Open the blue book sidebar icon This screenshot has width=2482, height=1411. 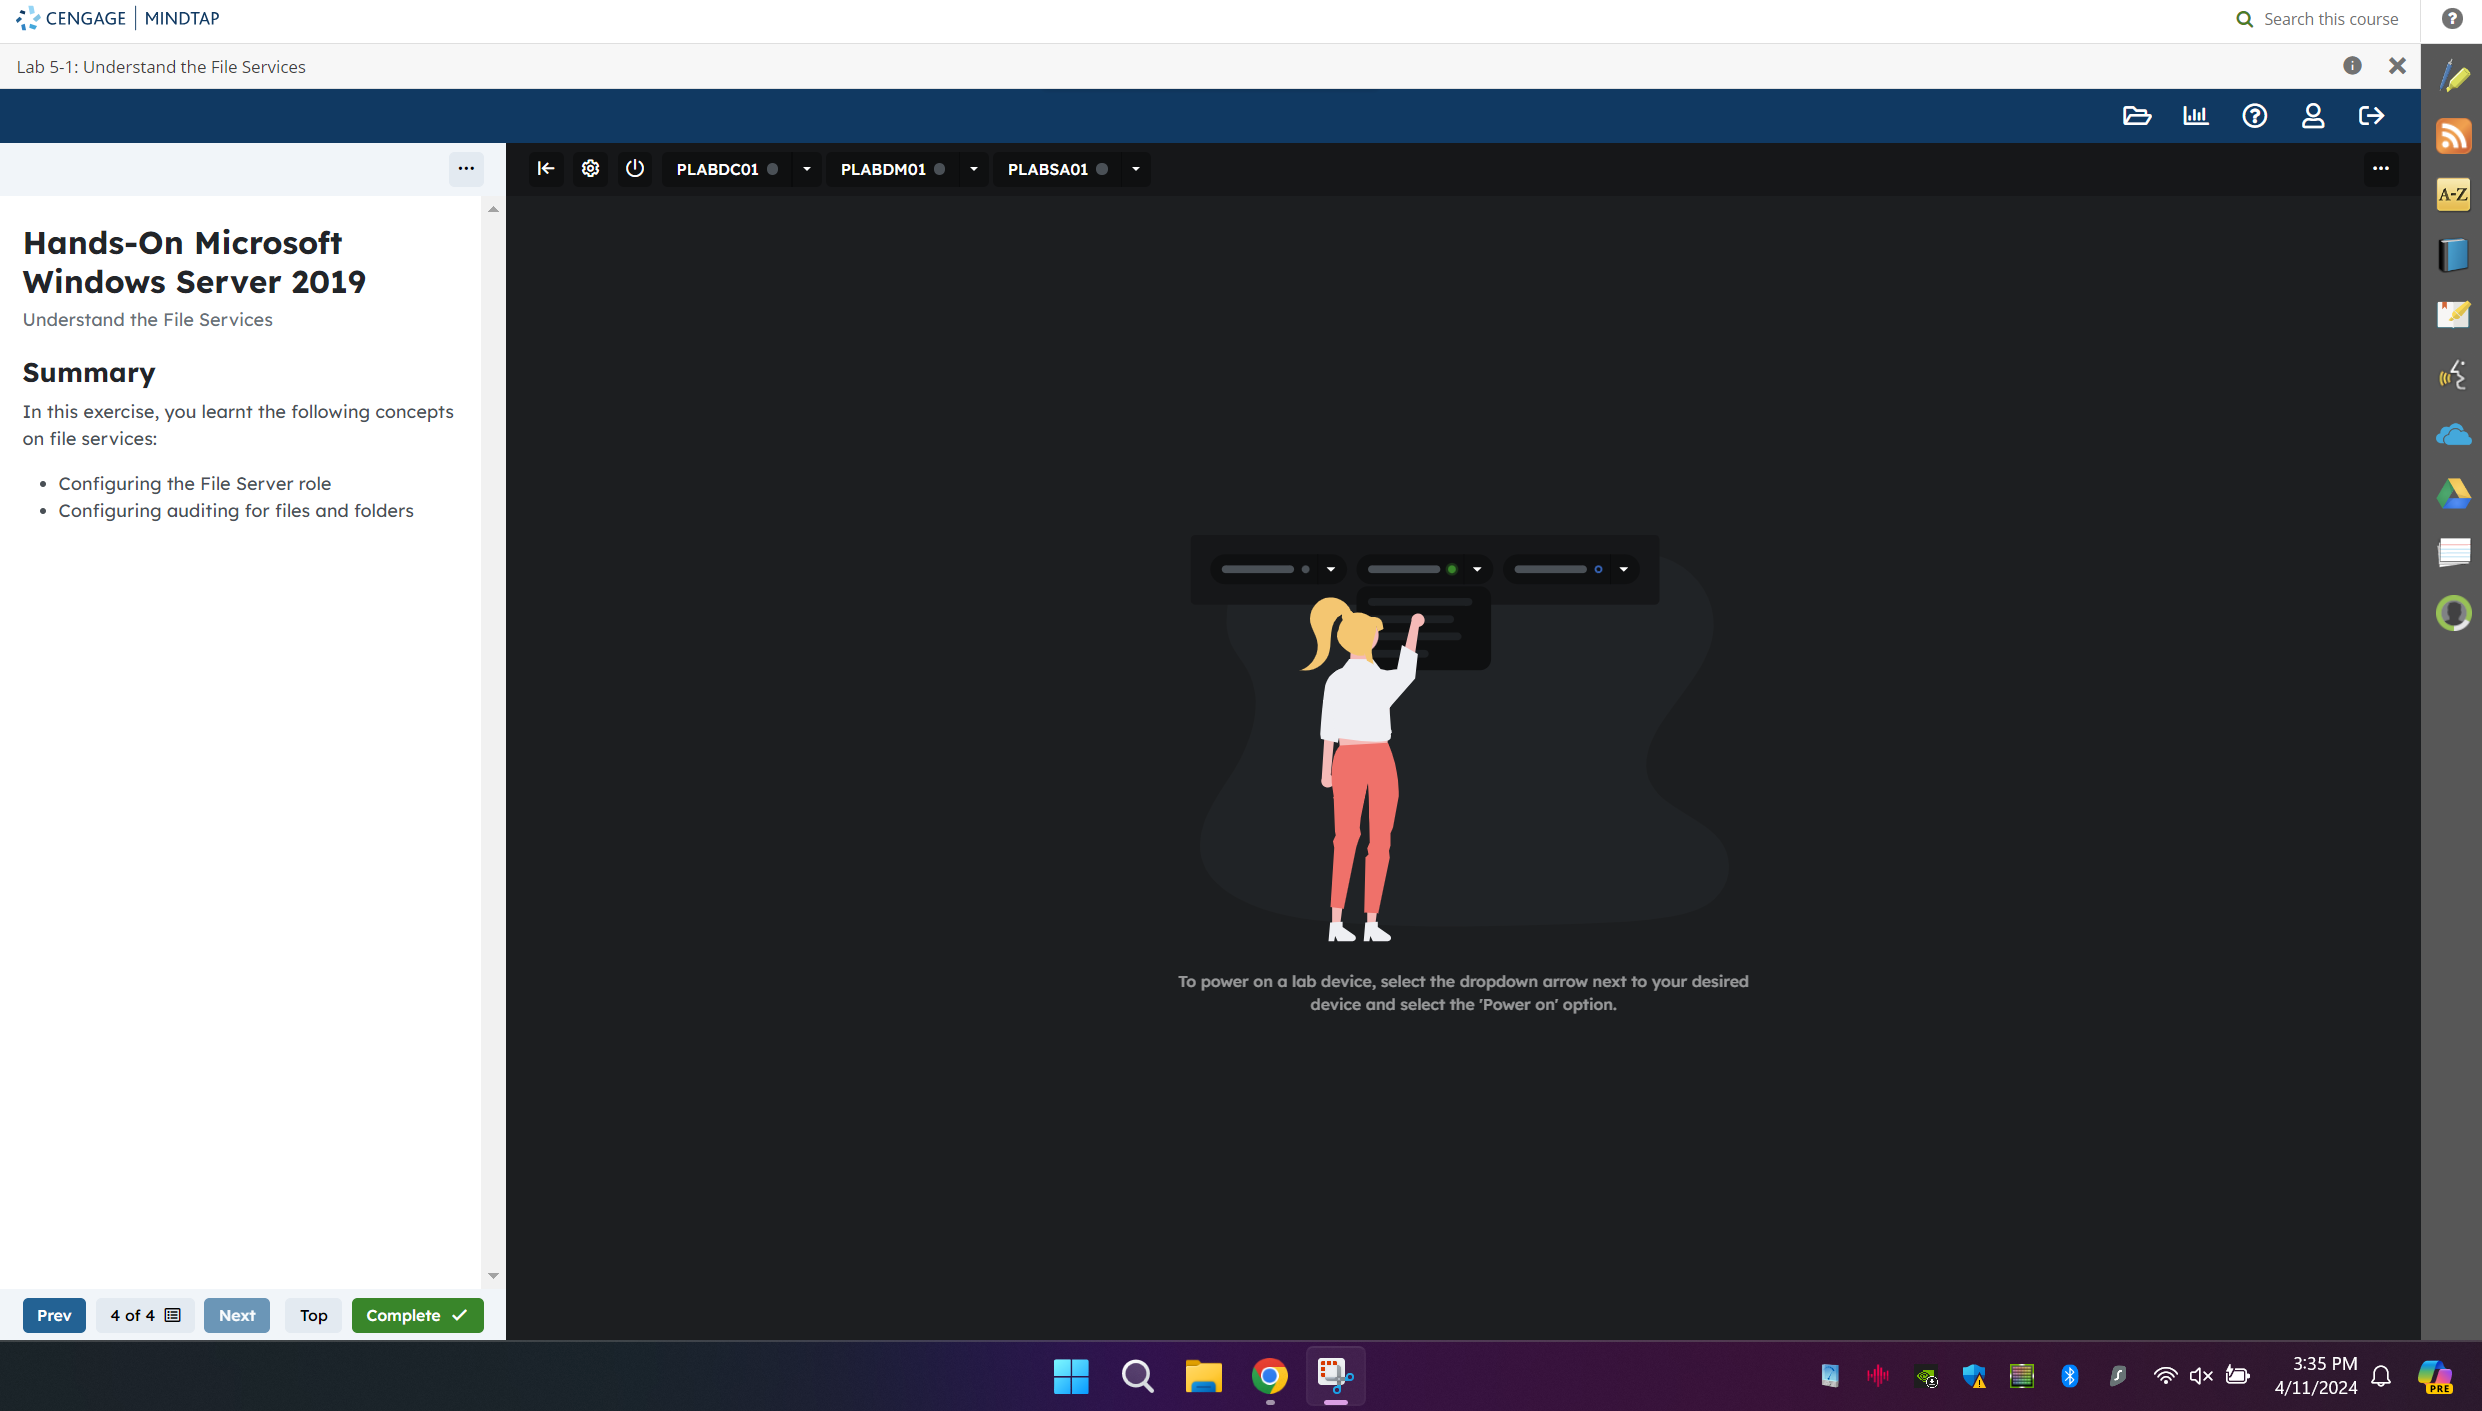(2453, 255)
